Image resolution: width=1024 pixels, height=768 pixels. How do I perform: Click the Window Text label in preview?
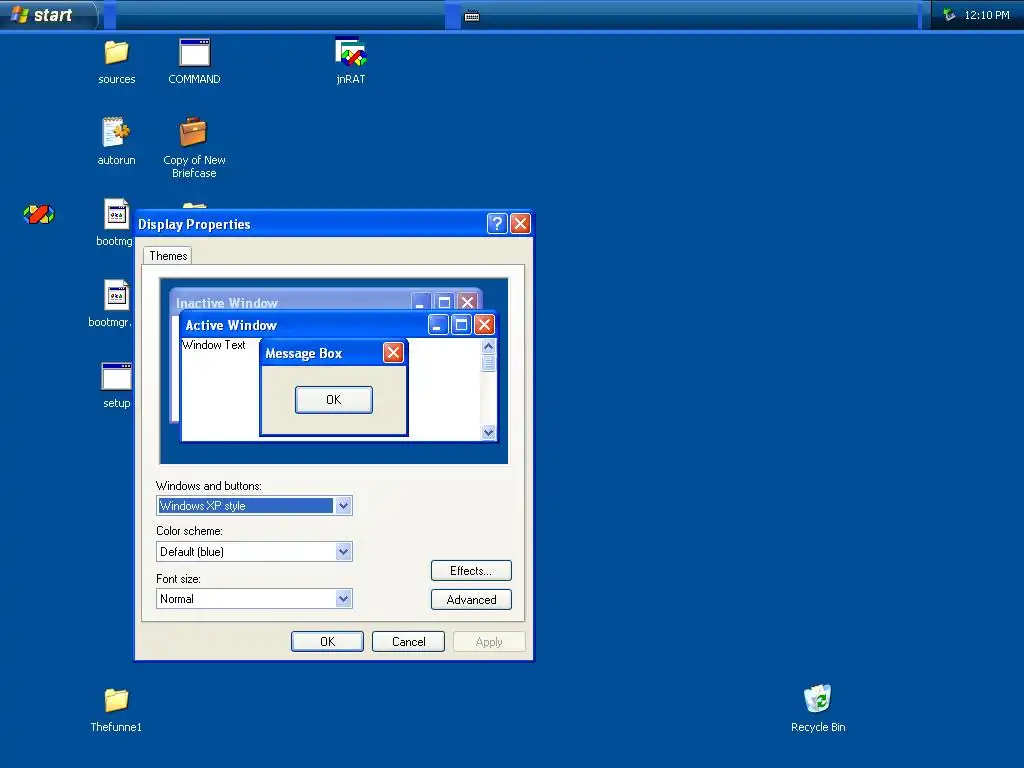(x=214, y=345)
